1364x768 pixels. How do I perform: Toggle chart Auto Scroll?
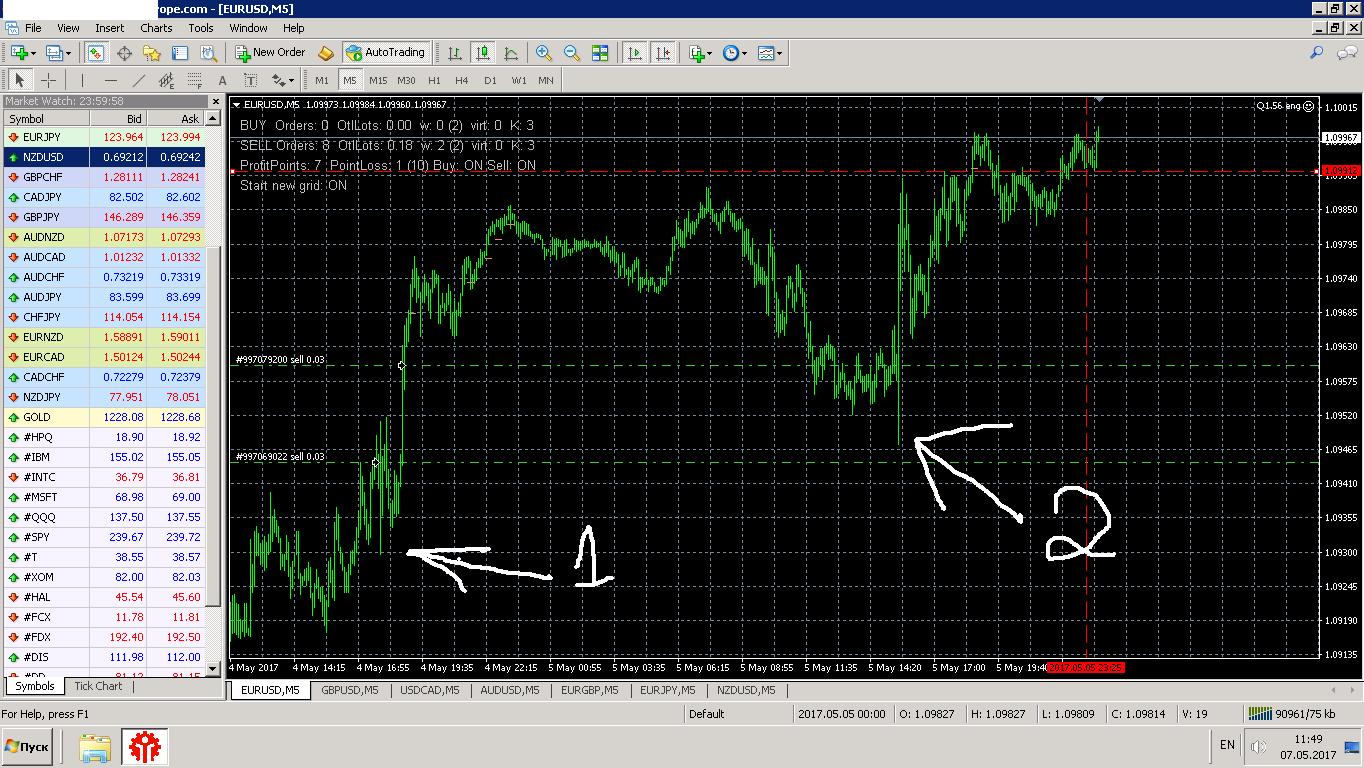(x=634, y=53)
